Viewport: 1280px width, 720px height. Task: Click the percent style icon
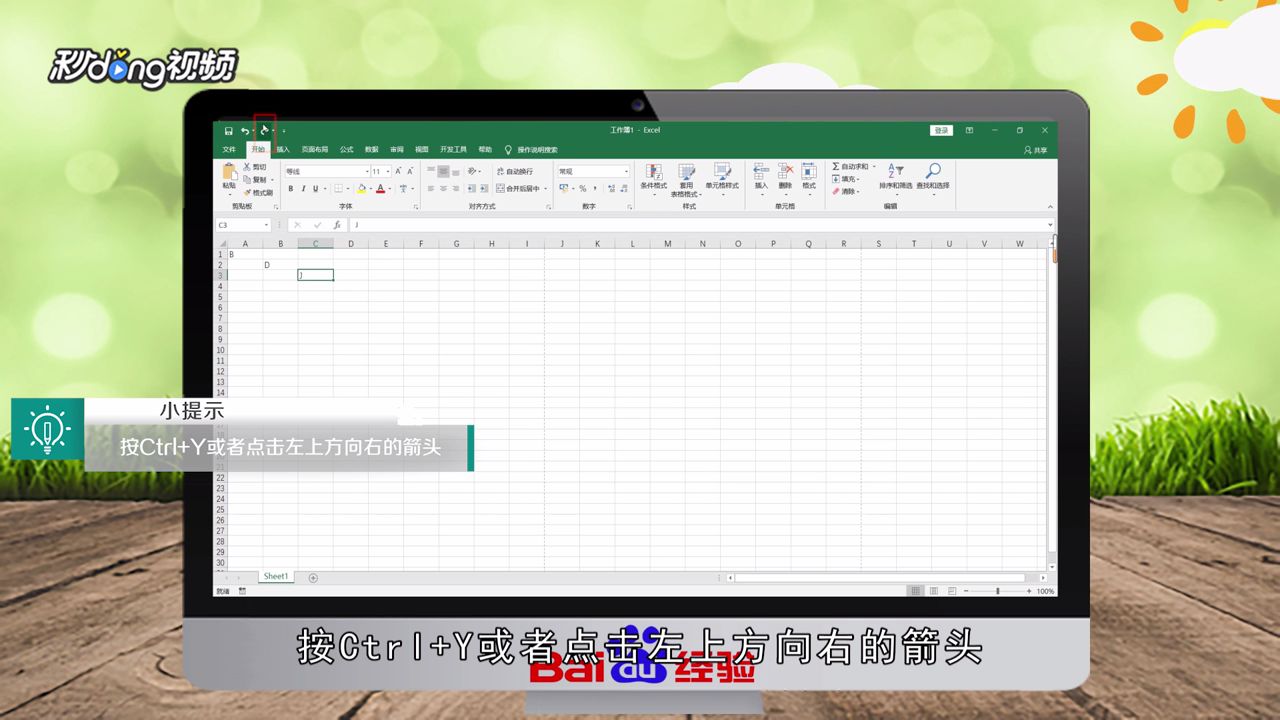point(583,188)
